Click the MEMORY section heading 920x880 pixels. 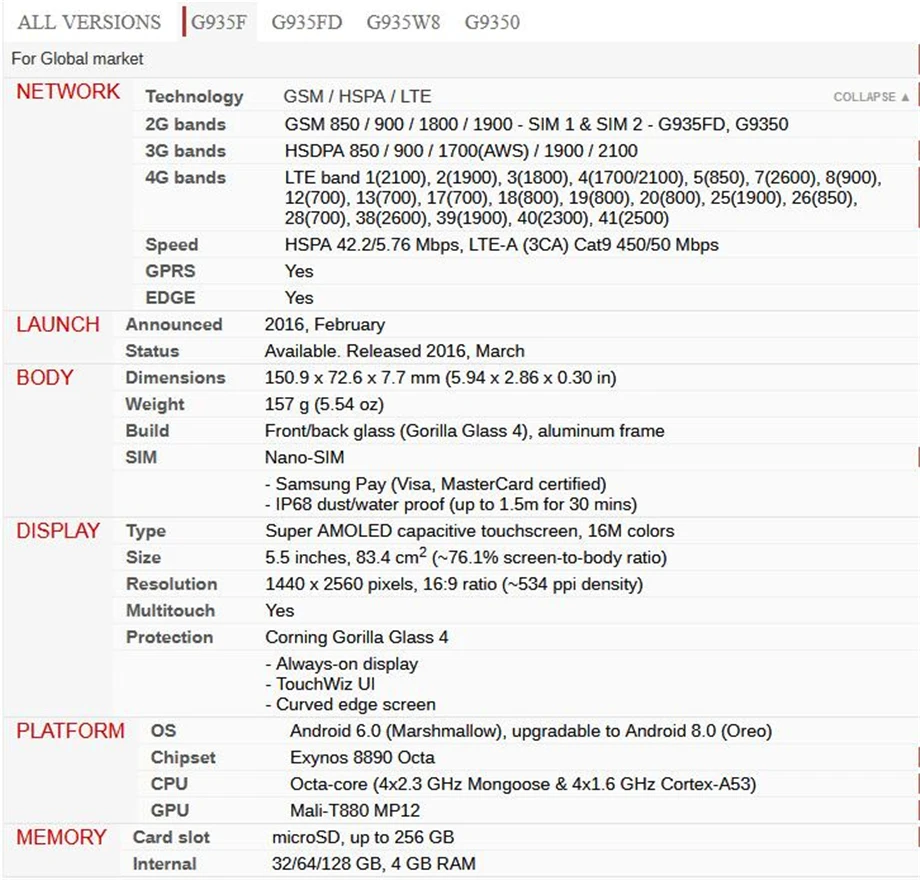click(x=61, y=837)
